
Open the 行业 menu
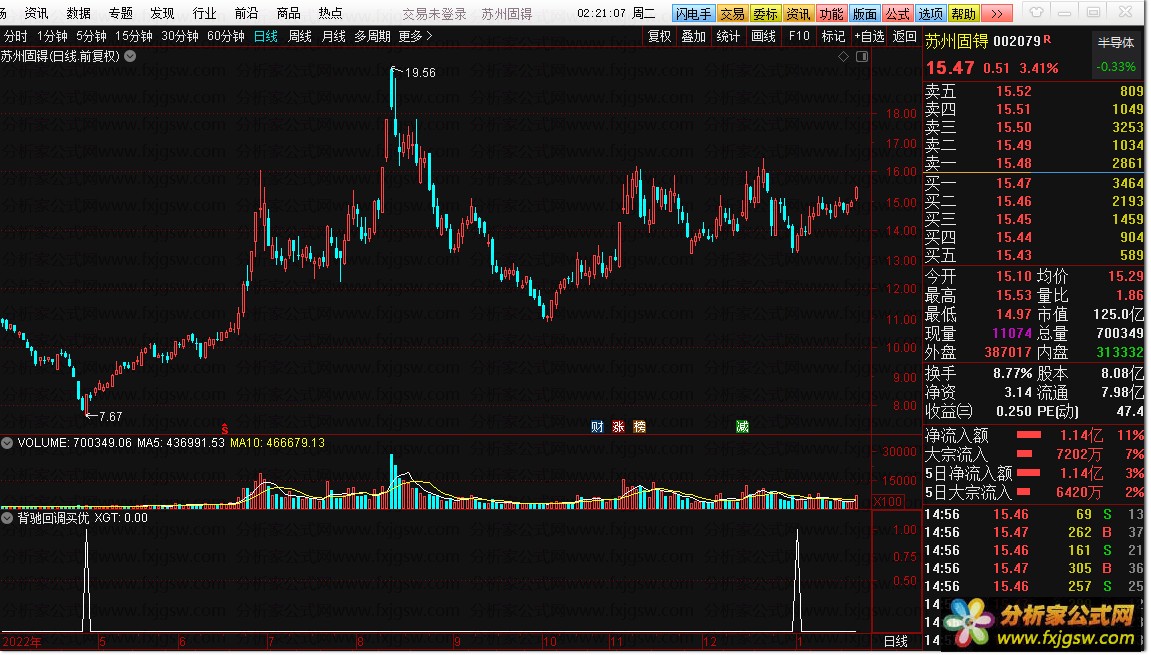204,13
